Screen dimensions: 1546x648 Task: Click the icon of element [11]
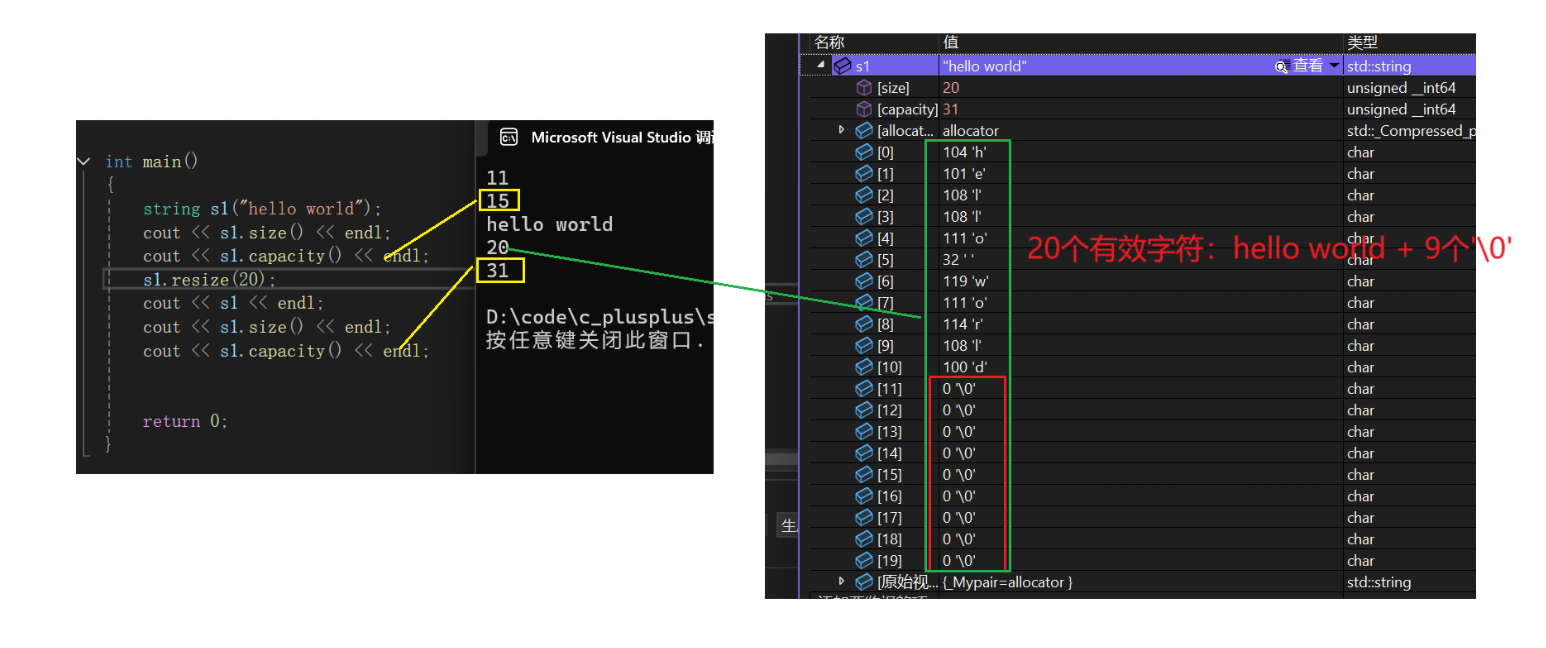point(864,389)
